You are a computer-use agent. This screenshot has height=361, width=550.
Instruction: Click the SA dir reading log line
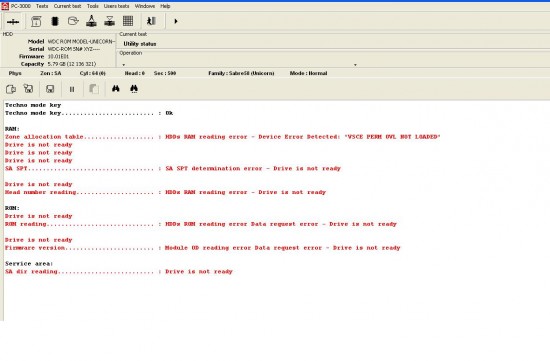pos(119,272)
